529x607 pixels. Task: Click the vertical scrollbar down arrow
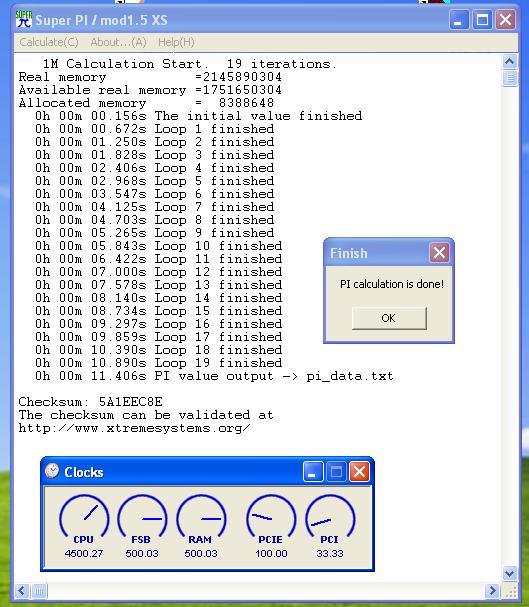510,573
